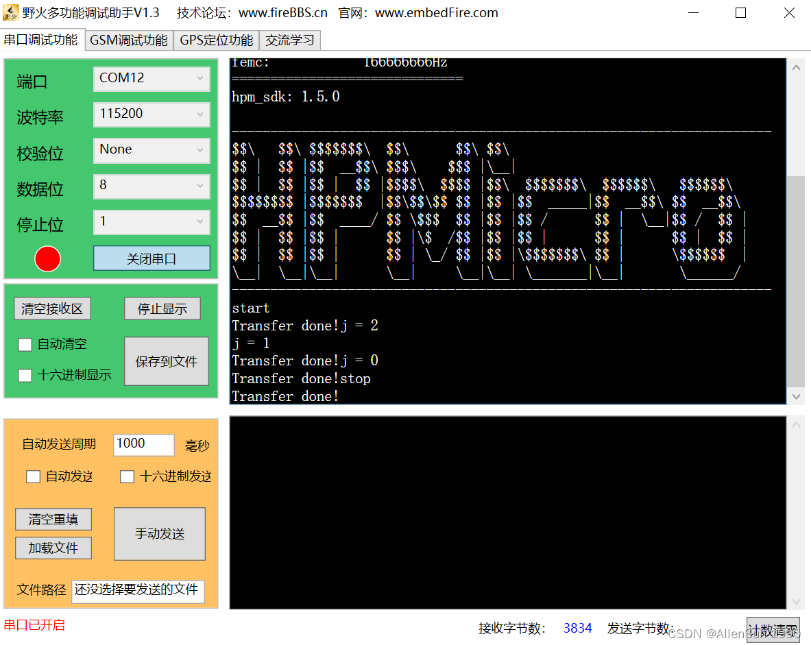
Task: Click the auto-send period field showing 1000
Action: click(144, 444)
